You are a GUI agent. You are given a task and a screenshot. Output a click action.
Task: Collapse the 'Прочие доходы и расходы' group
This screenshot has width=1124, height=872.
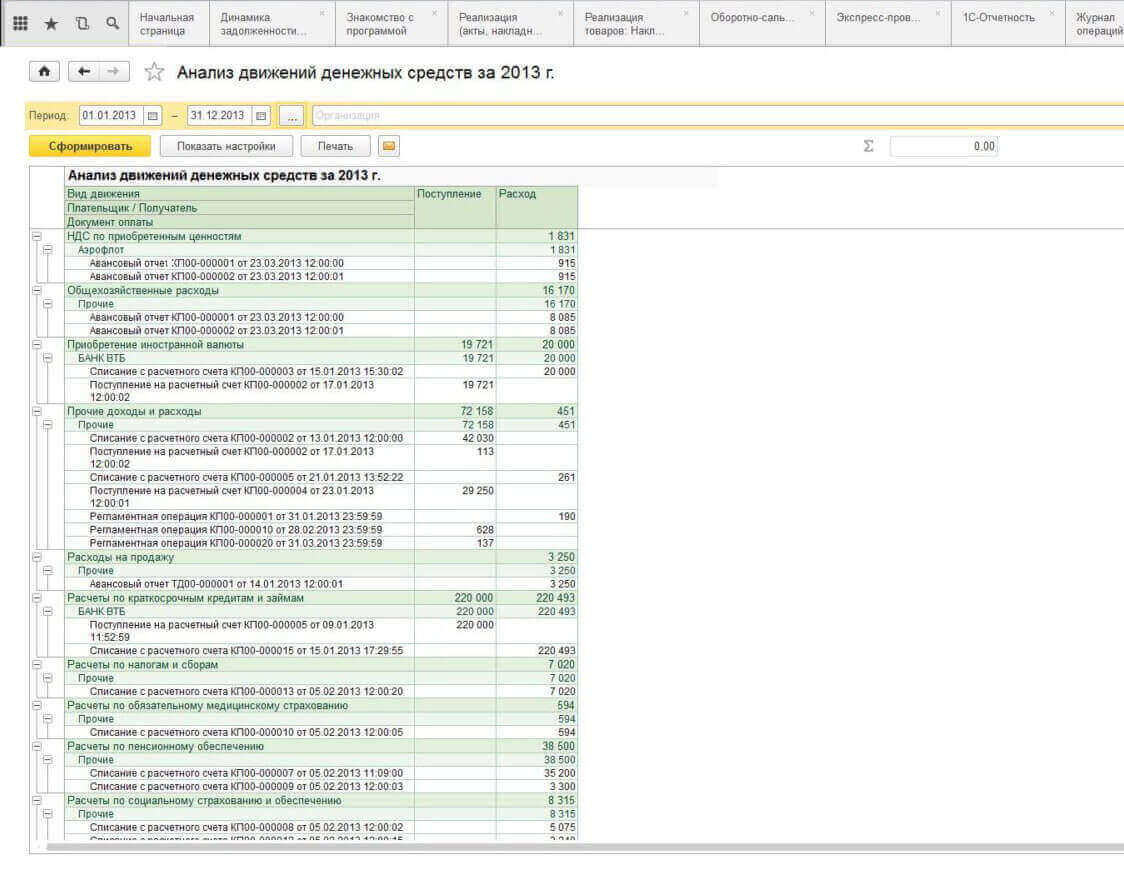coord(37,411)
